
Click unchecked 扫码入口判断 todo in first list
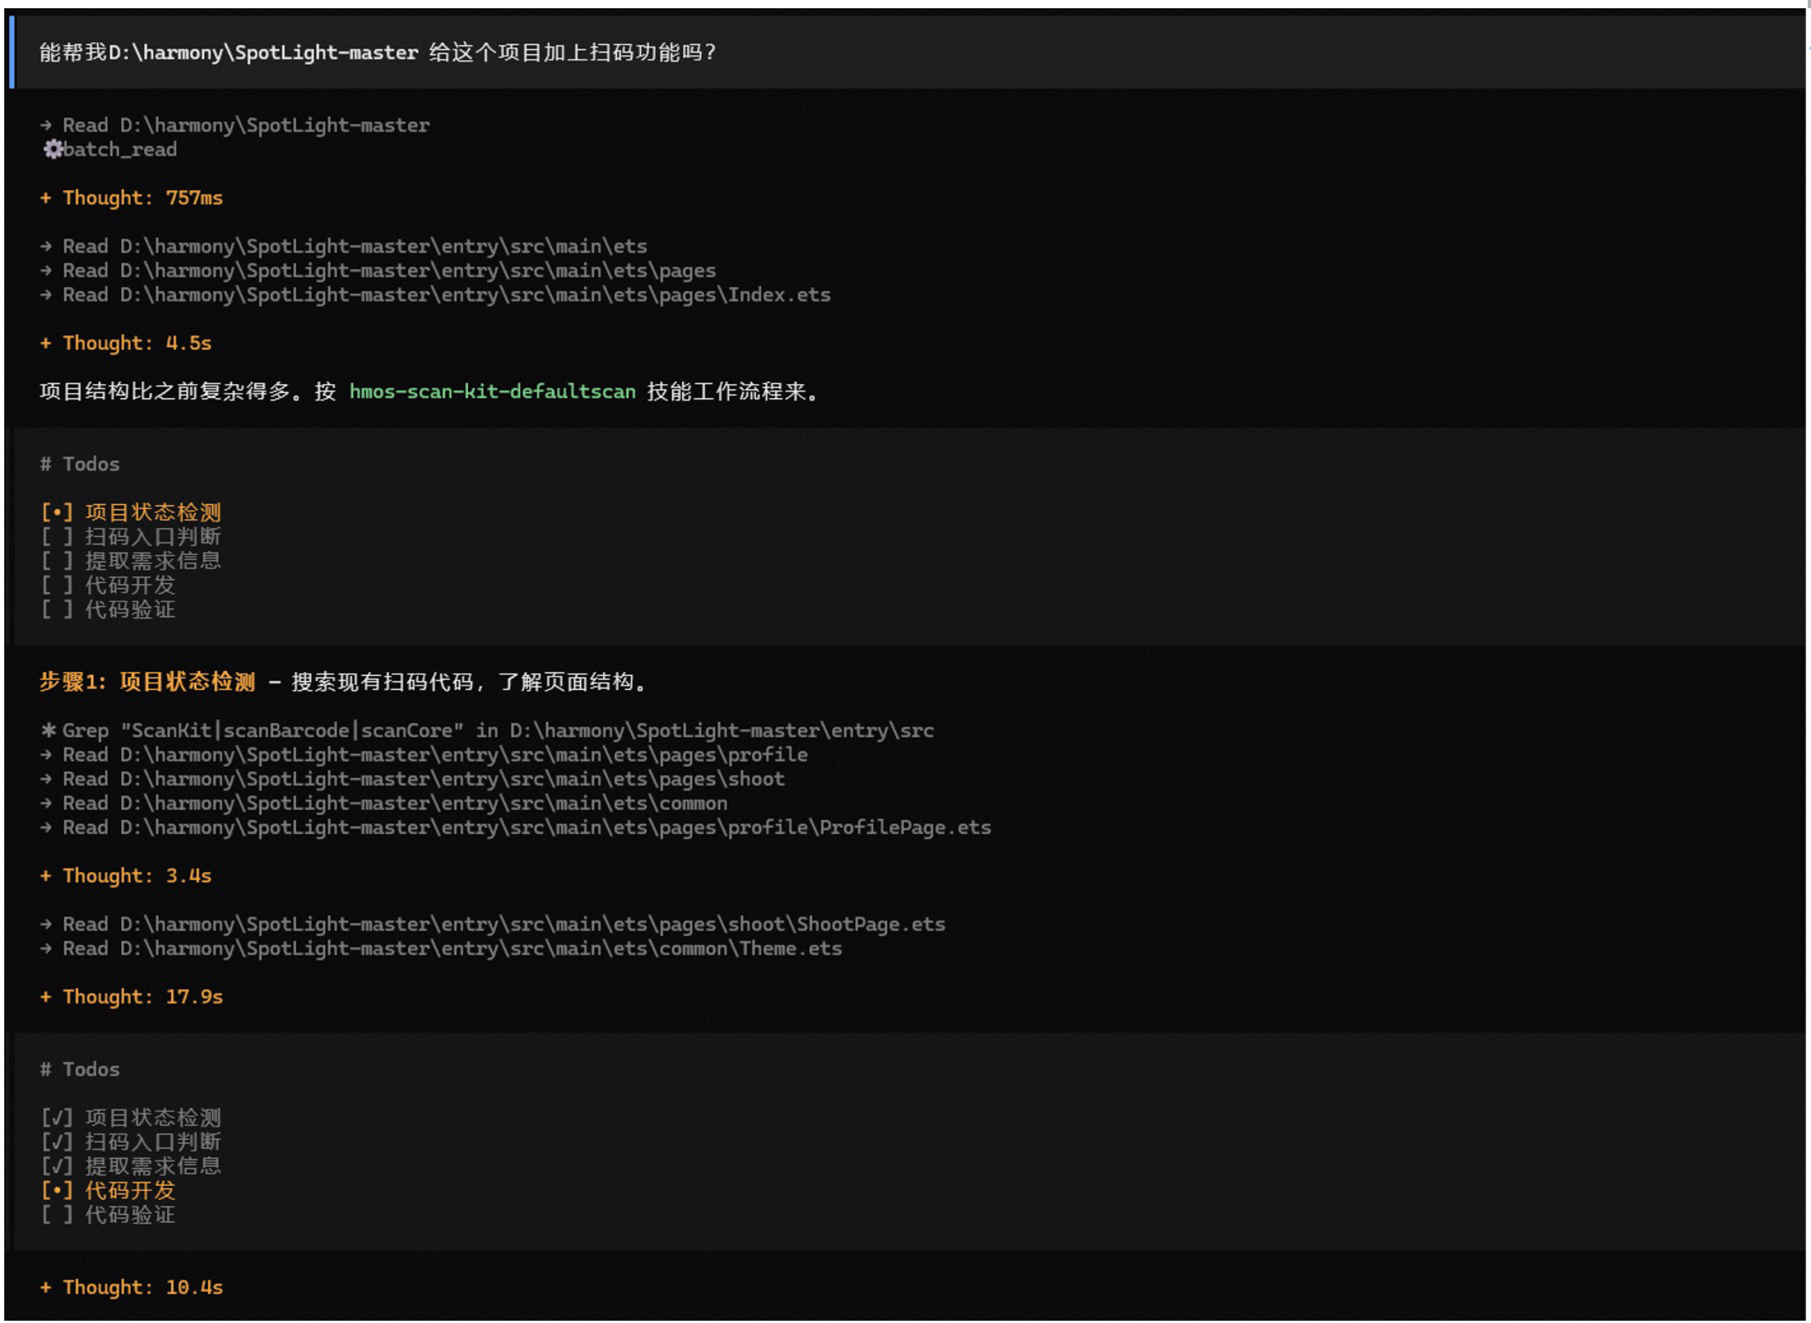click(131, 537)
